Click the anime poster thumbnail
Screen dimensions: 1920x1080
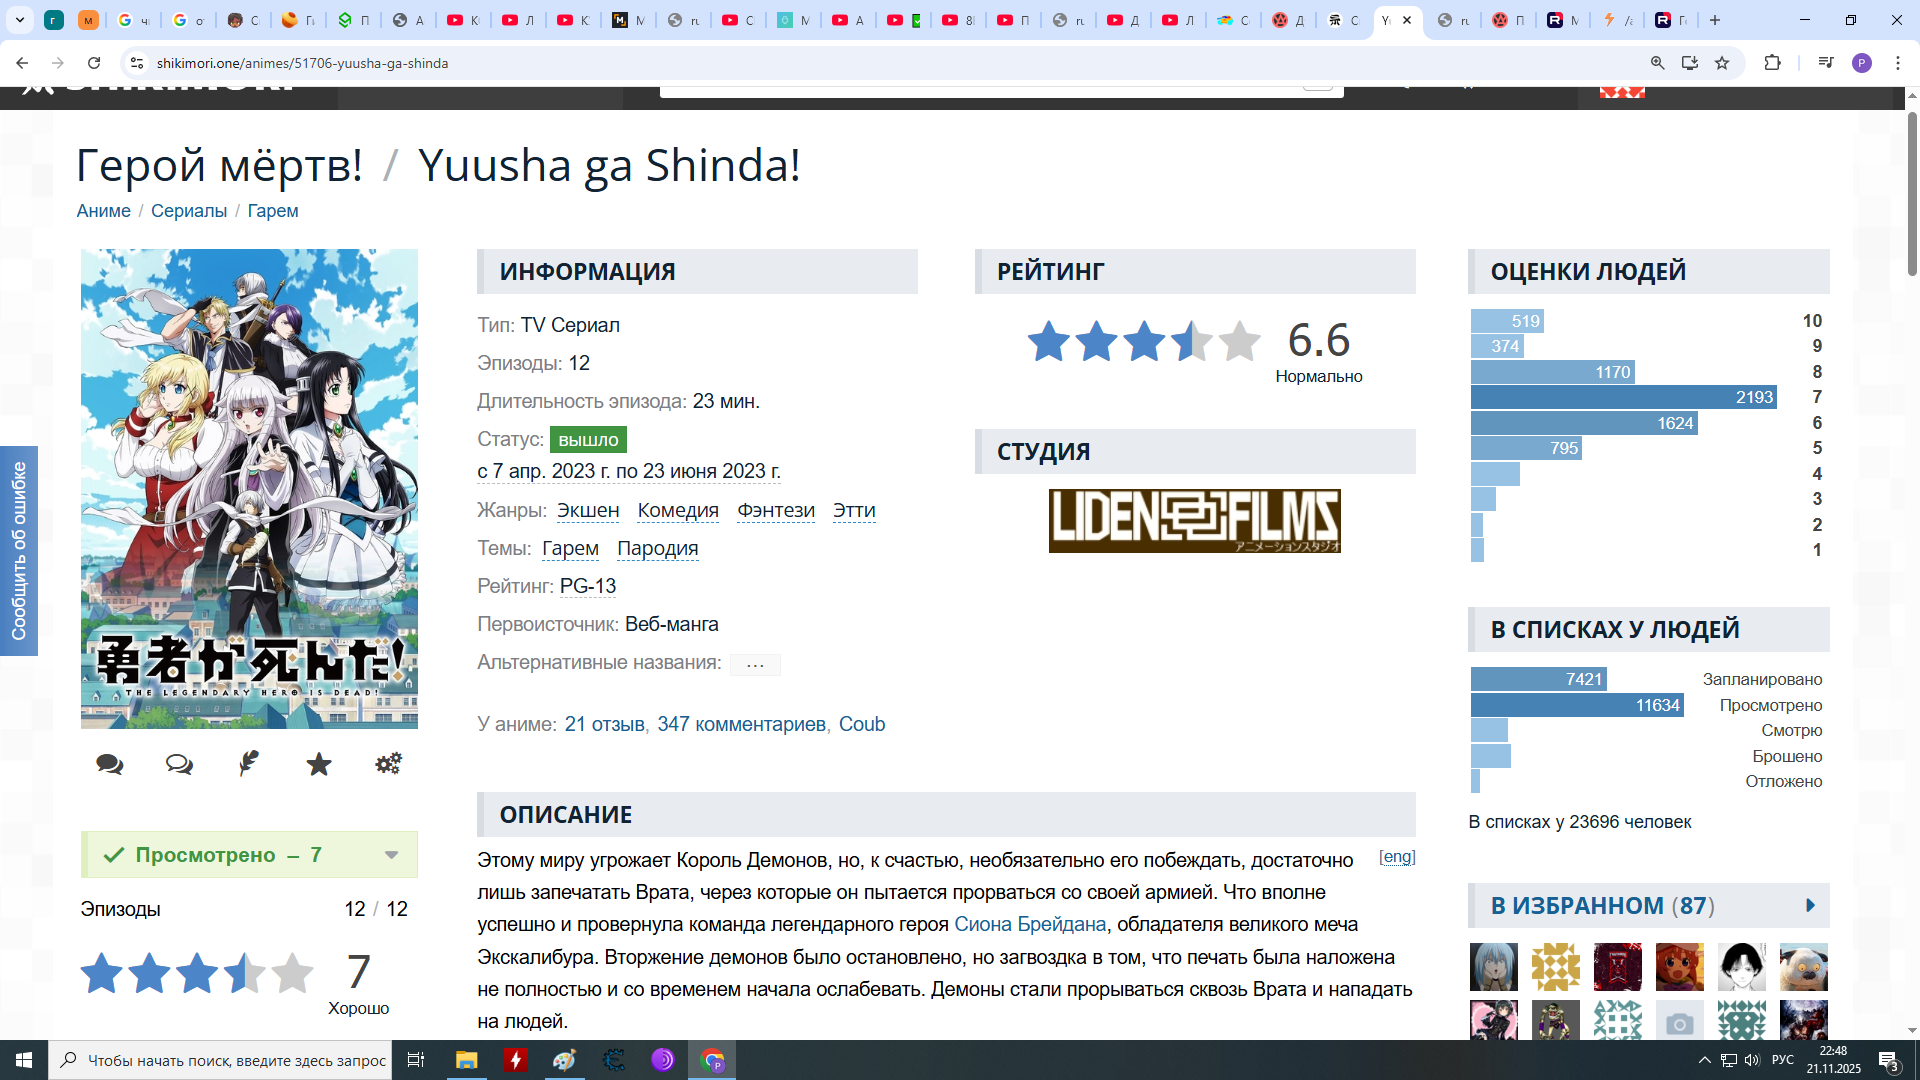click(249, 488)
